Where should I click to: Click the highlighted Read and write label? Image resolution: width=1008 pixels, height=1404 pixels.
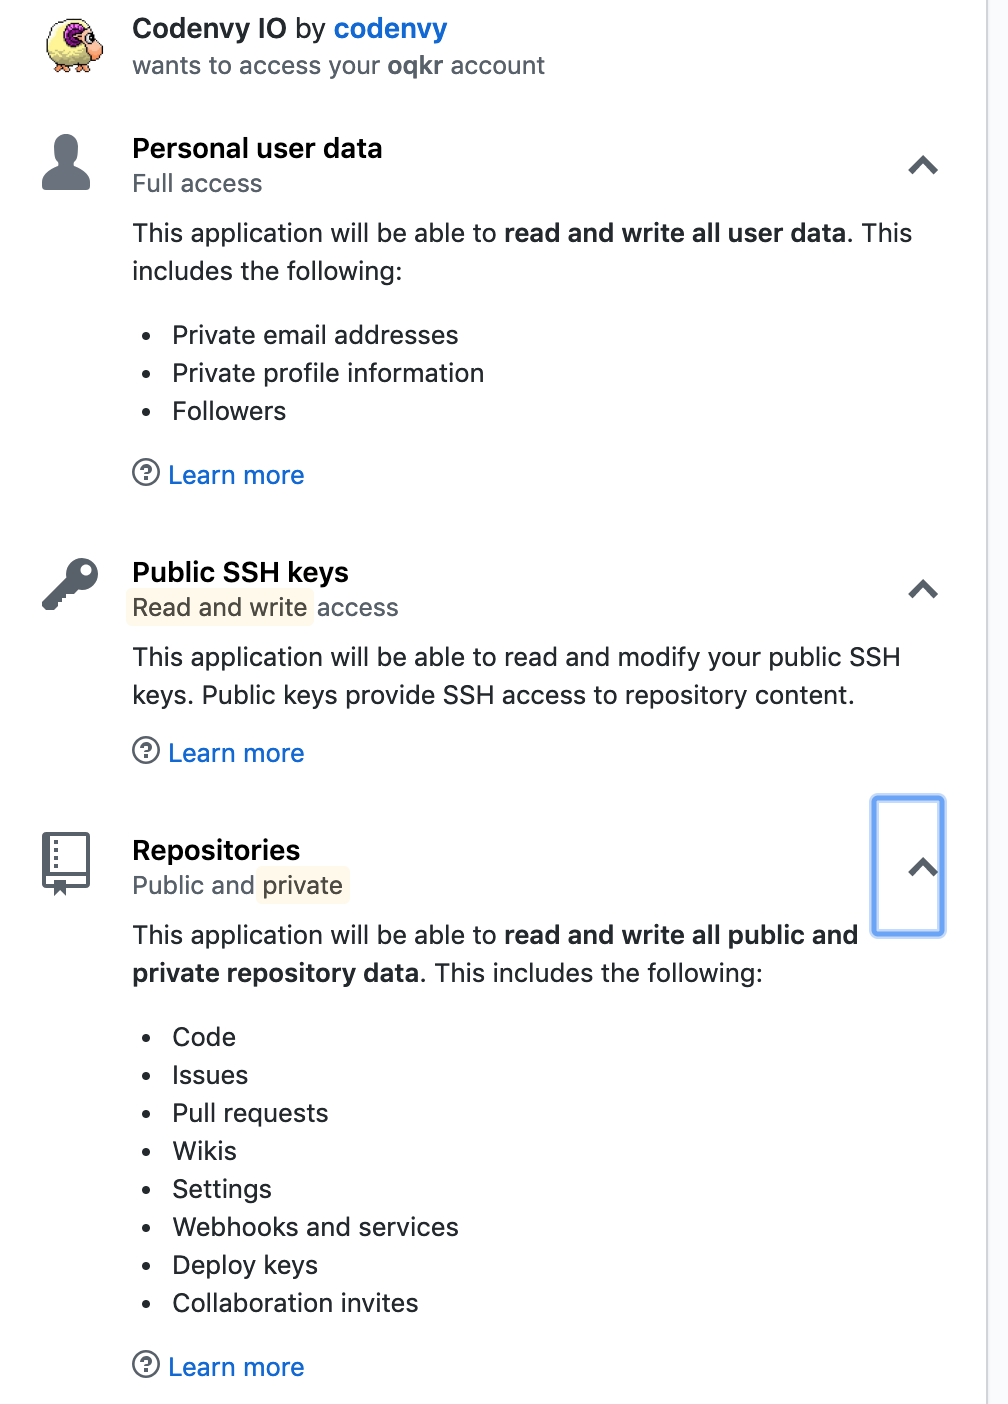(220, 607)
